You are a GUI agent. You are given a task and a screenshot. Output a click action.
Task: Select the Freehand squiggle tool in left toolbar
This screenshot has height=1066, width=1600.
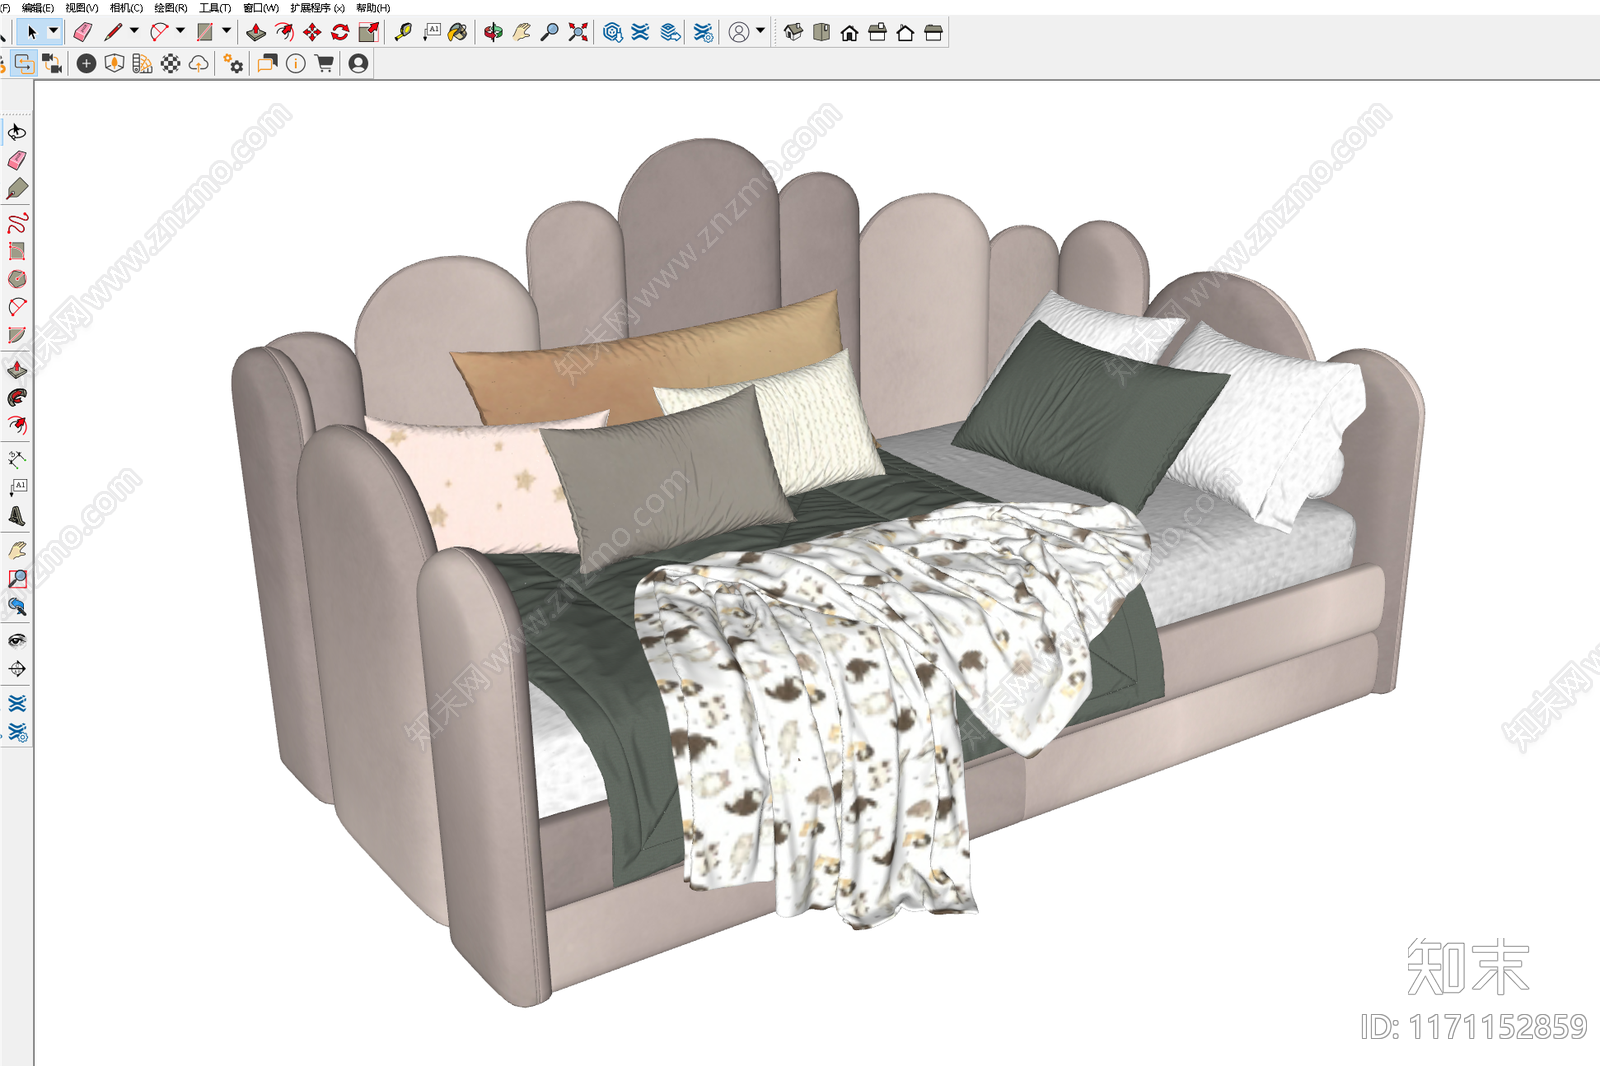click(x=17, y=222)
